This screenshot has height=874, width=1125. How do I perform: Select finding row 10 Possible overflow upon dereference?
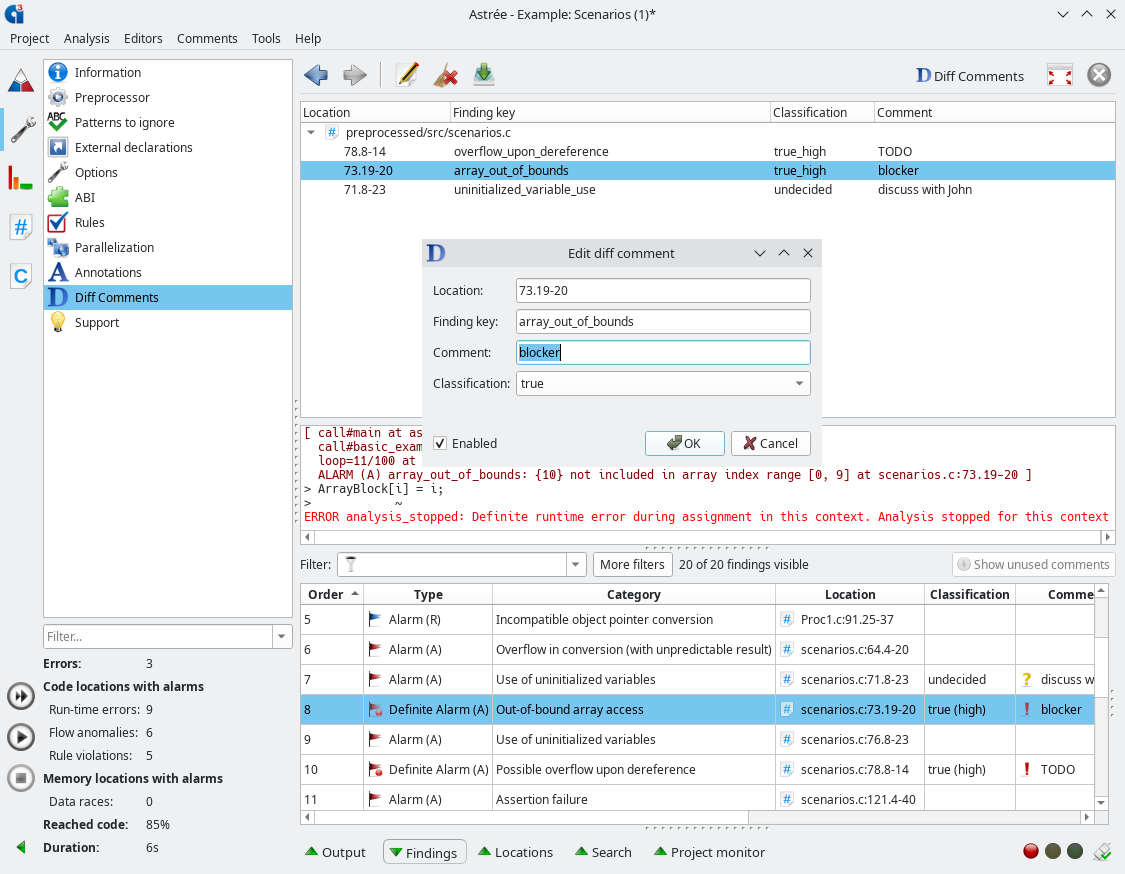click(697, 769)
